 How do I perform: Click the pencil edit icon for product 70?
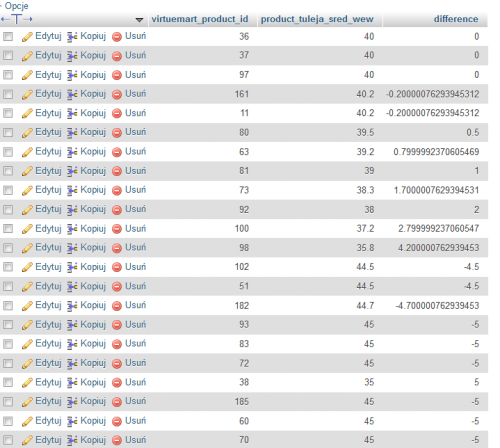coord(27,440)
